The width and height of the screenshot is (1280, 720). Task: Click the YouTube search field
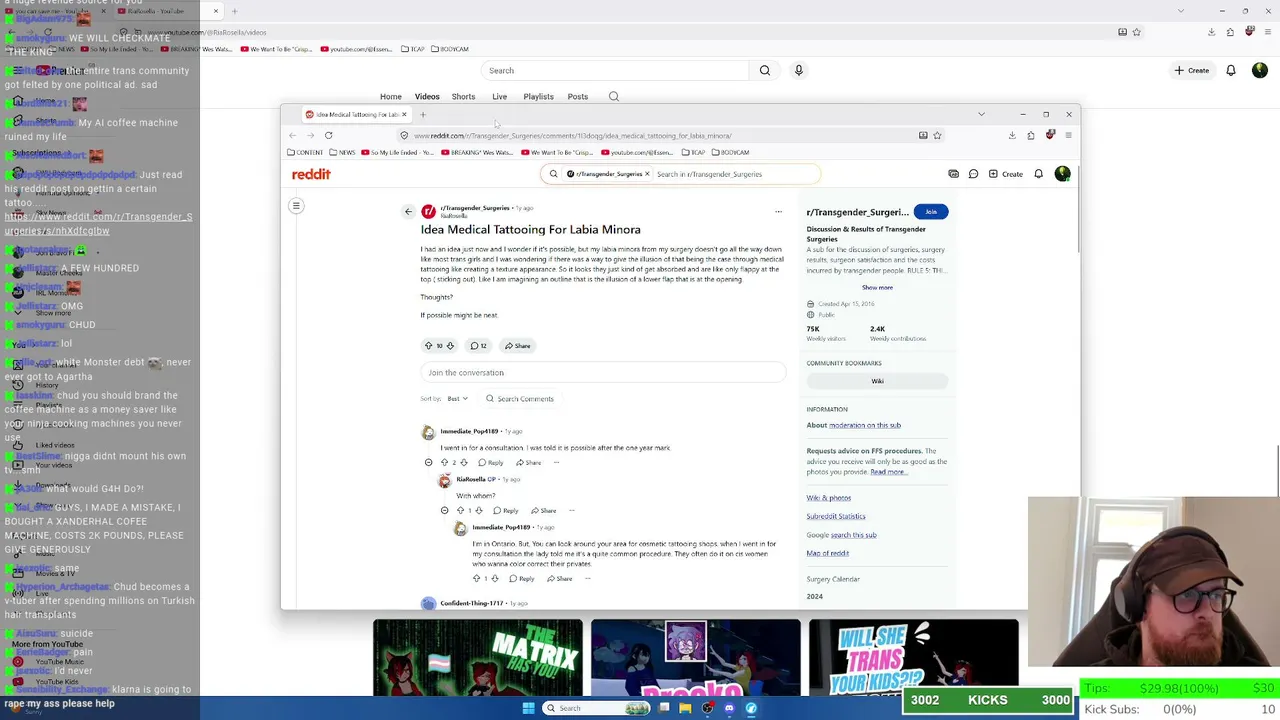[x=615, y=70]
